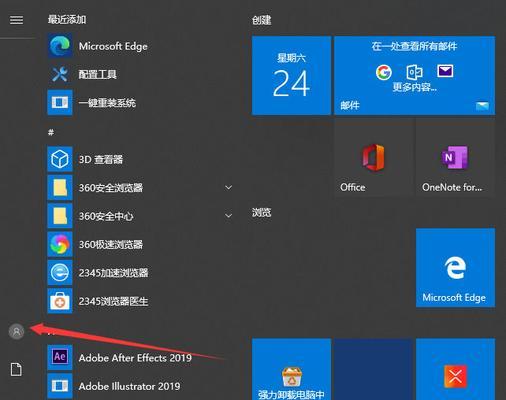Image resolution: width=506 pixels, height=400 pixels.
Task: Click the Outlook icon in mail tile
Action: pos(414,72)
